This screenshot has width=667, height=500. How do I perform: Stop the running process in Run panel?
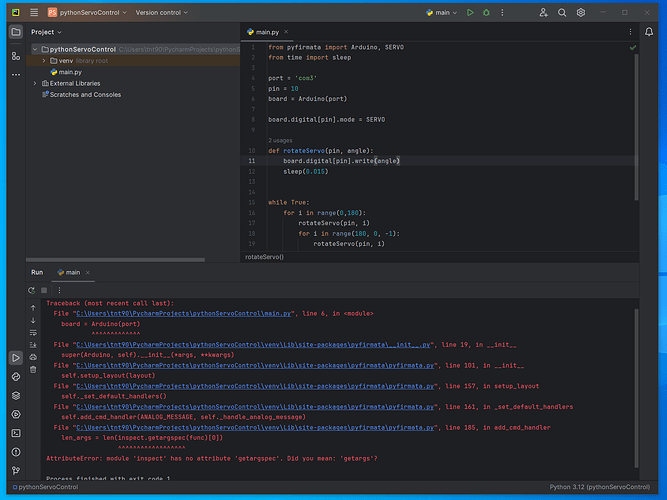tap(44, 290)
